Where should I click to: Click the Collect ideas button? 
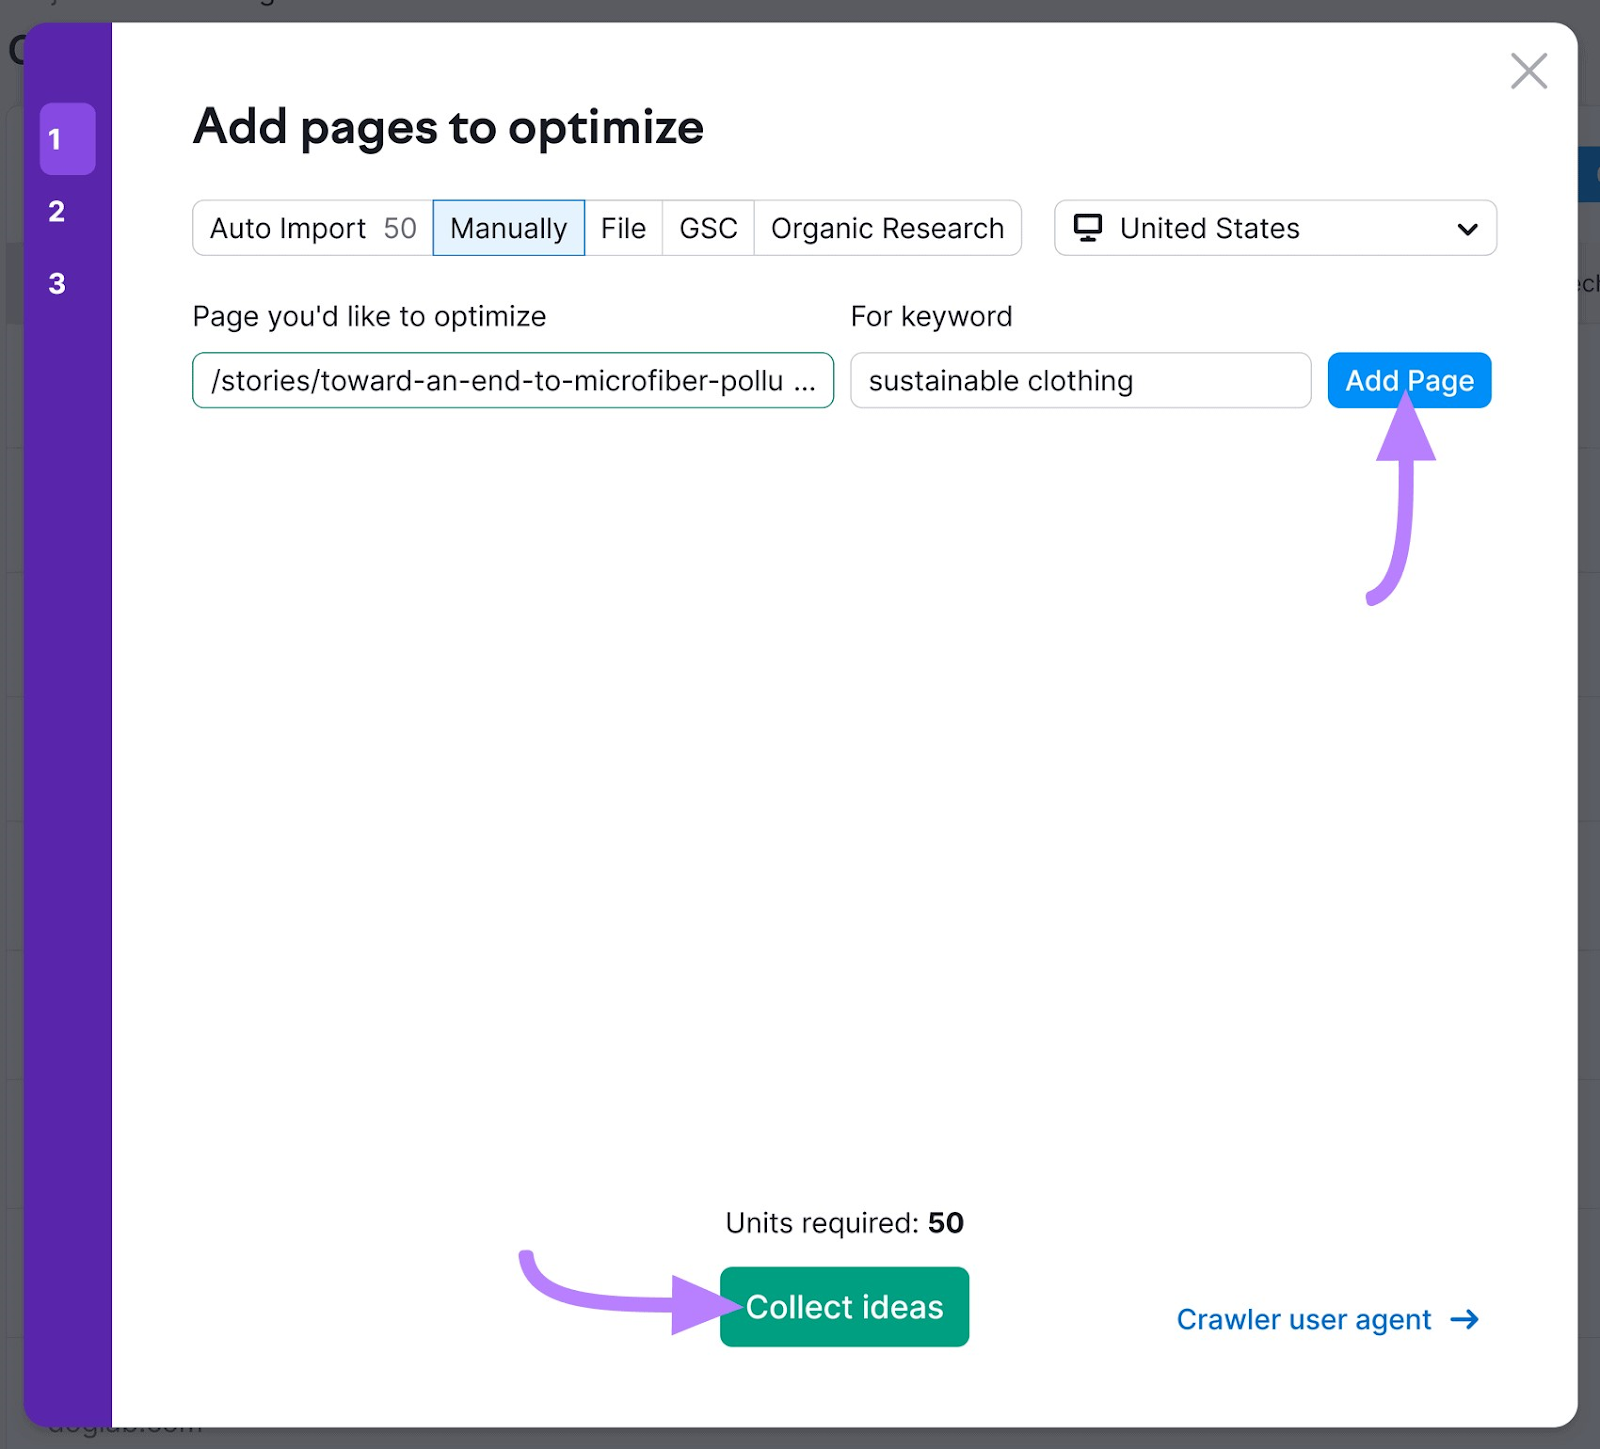844,1306
